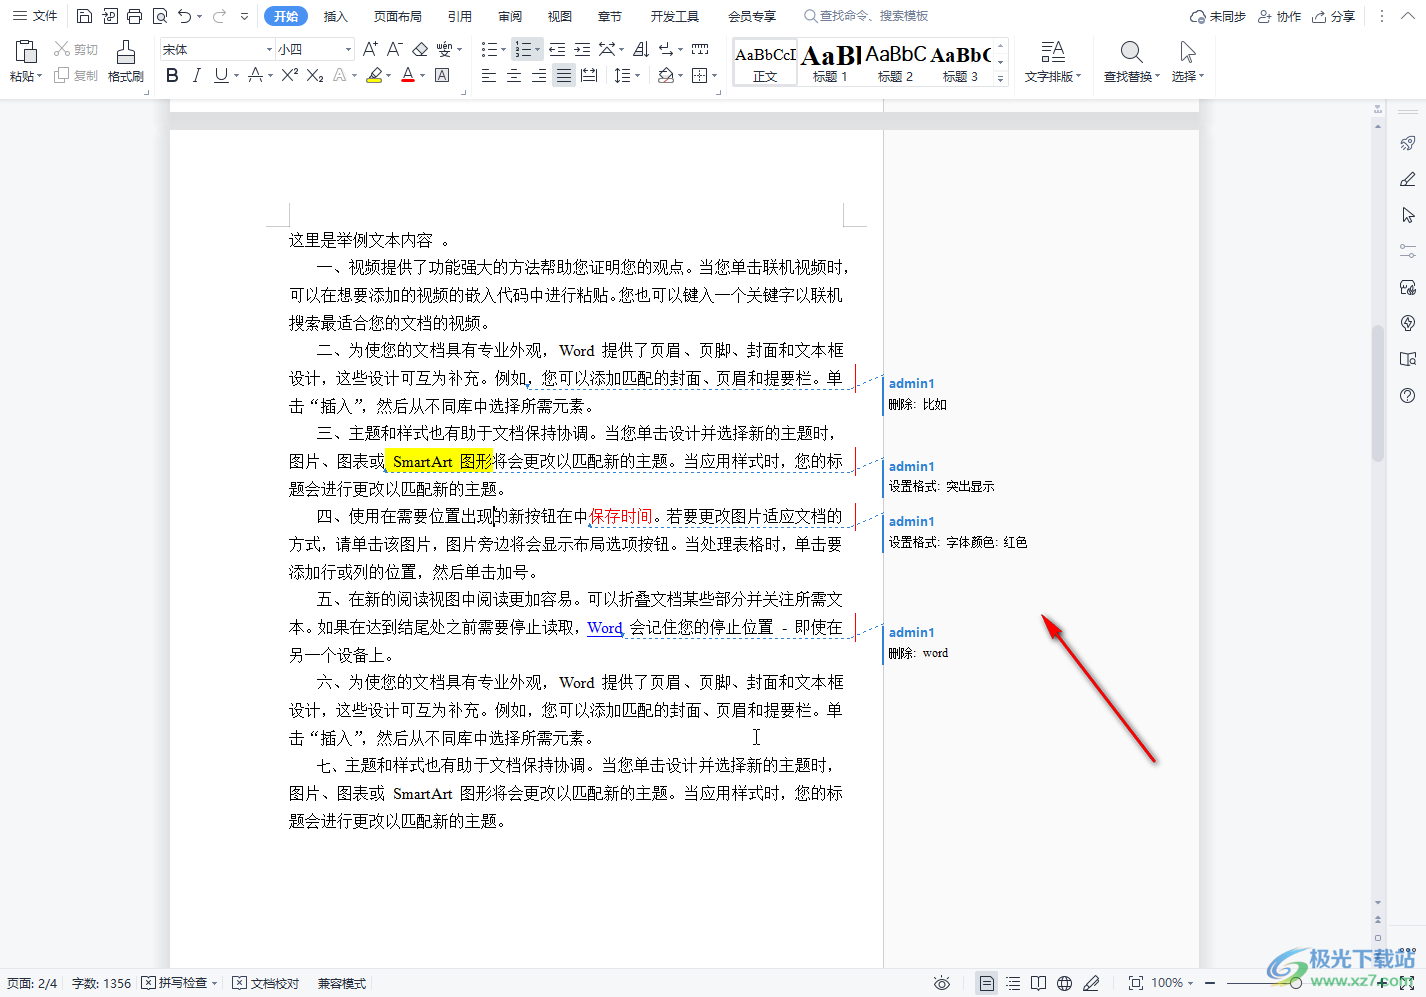Screen dimensions: 1426x997
Task: Open the help icon in right sidebar
Action: click(1408, 395)
